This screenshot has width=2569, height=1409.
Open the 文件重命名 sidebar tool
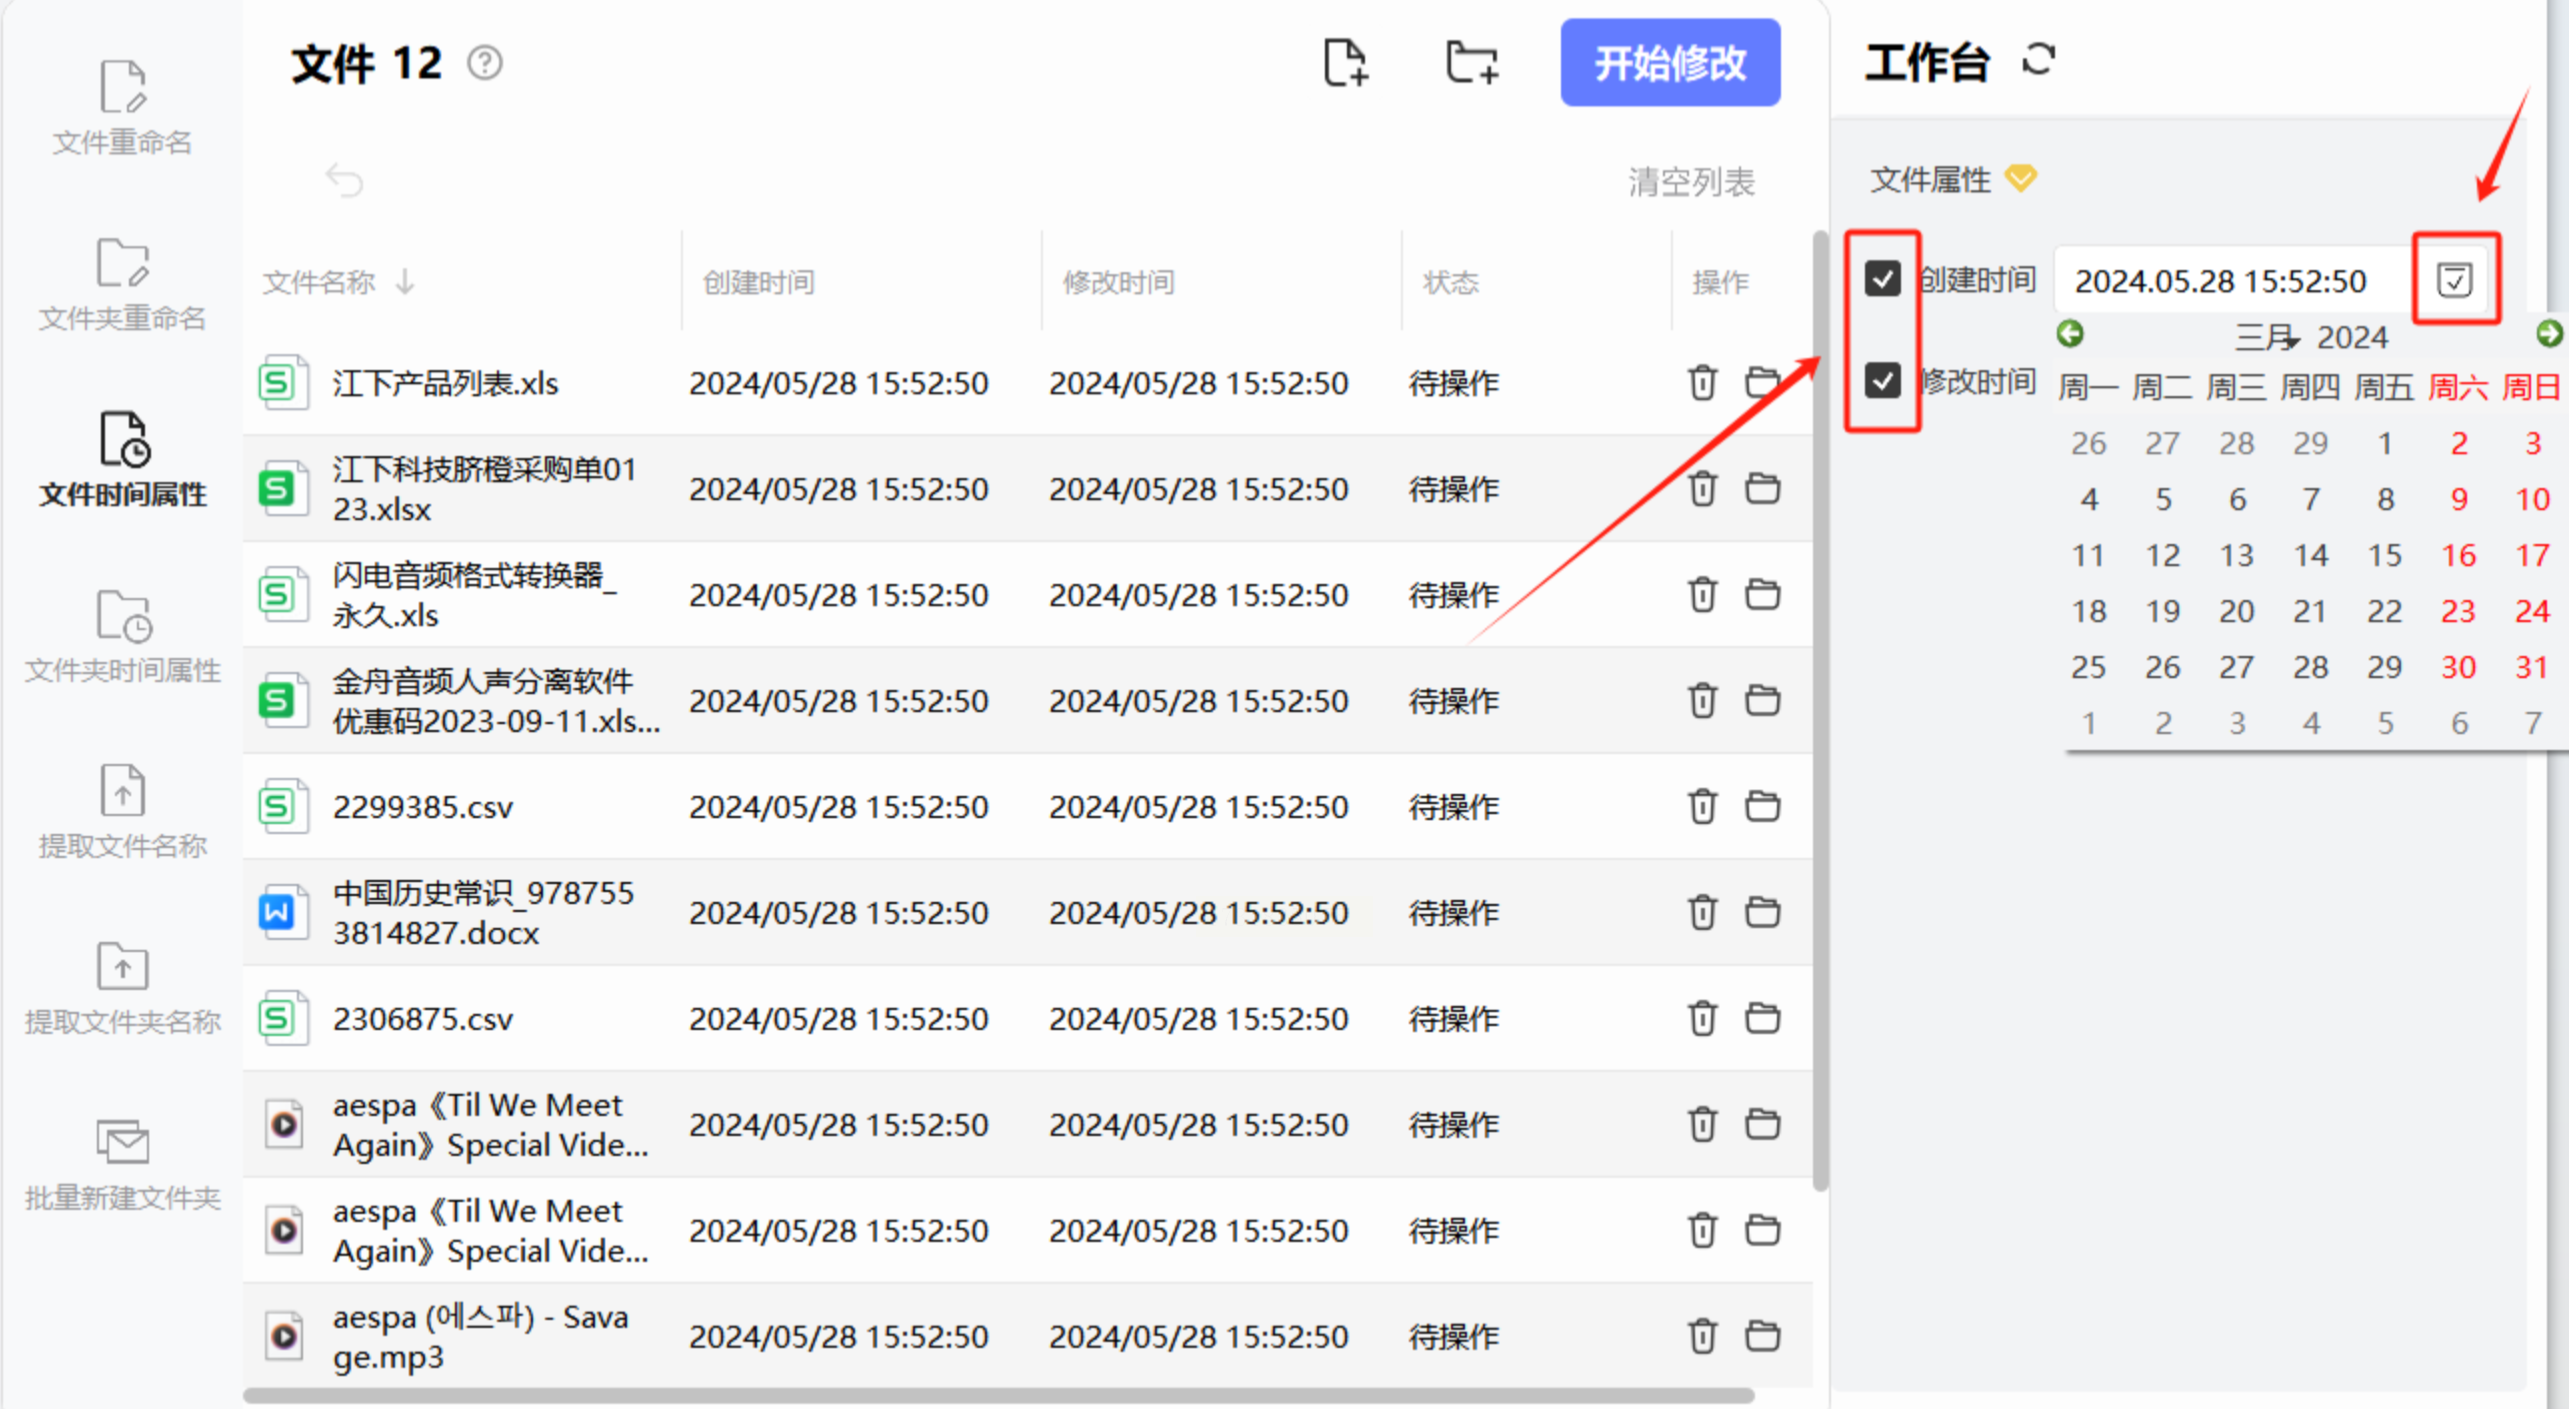[x=122, y=108]
